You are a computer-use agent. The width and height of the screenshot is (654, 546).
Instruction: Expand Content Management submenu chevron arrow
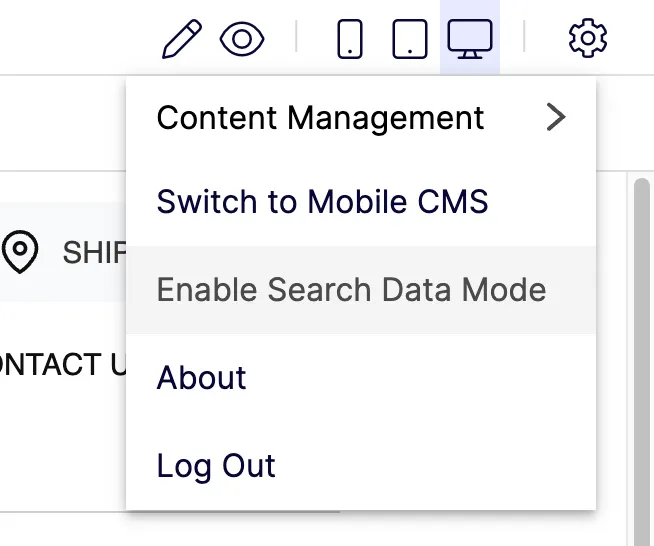click(x=556, y=117)
